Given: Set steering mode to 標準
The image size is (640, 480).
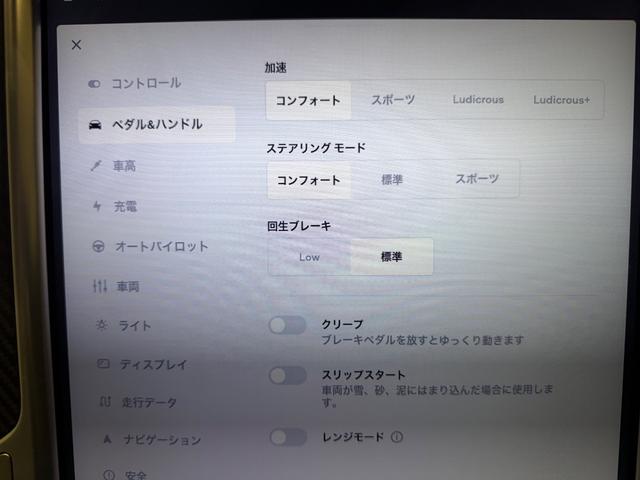Looking at the screenshot, I should click(392, 180).
